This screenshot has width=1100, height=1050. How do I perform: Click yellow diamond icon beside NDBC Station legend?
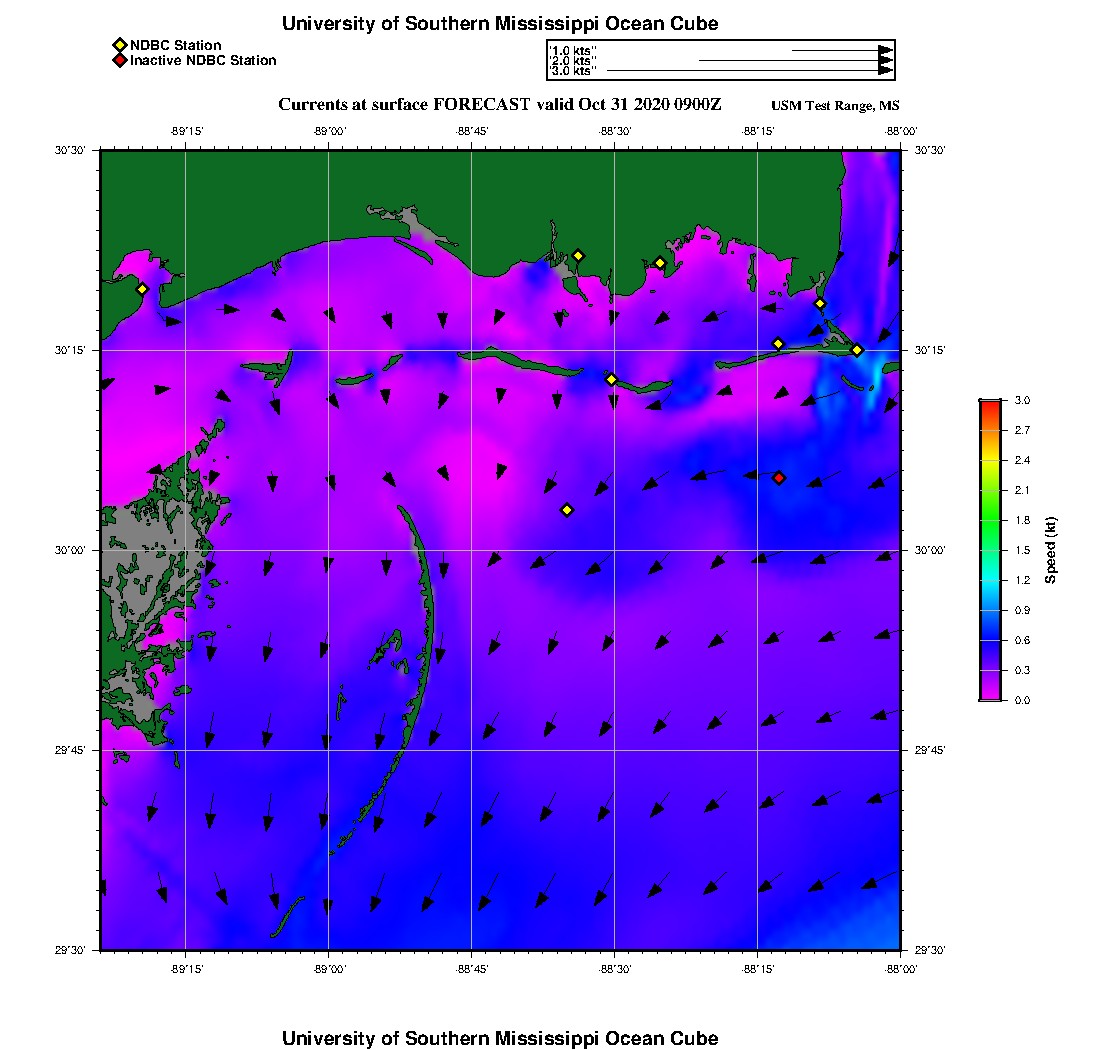pos(119,45)
